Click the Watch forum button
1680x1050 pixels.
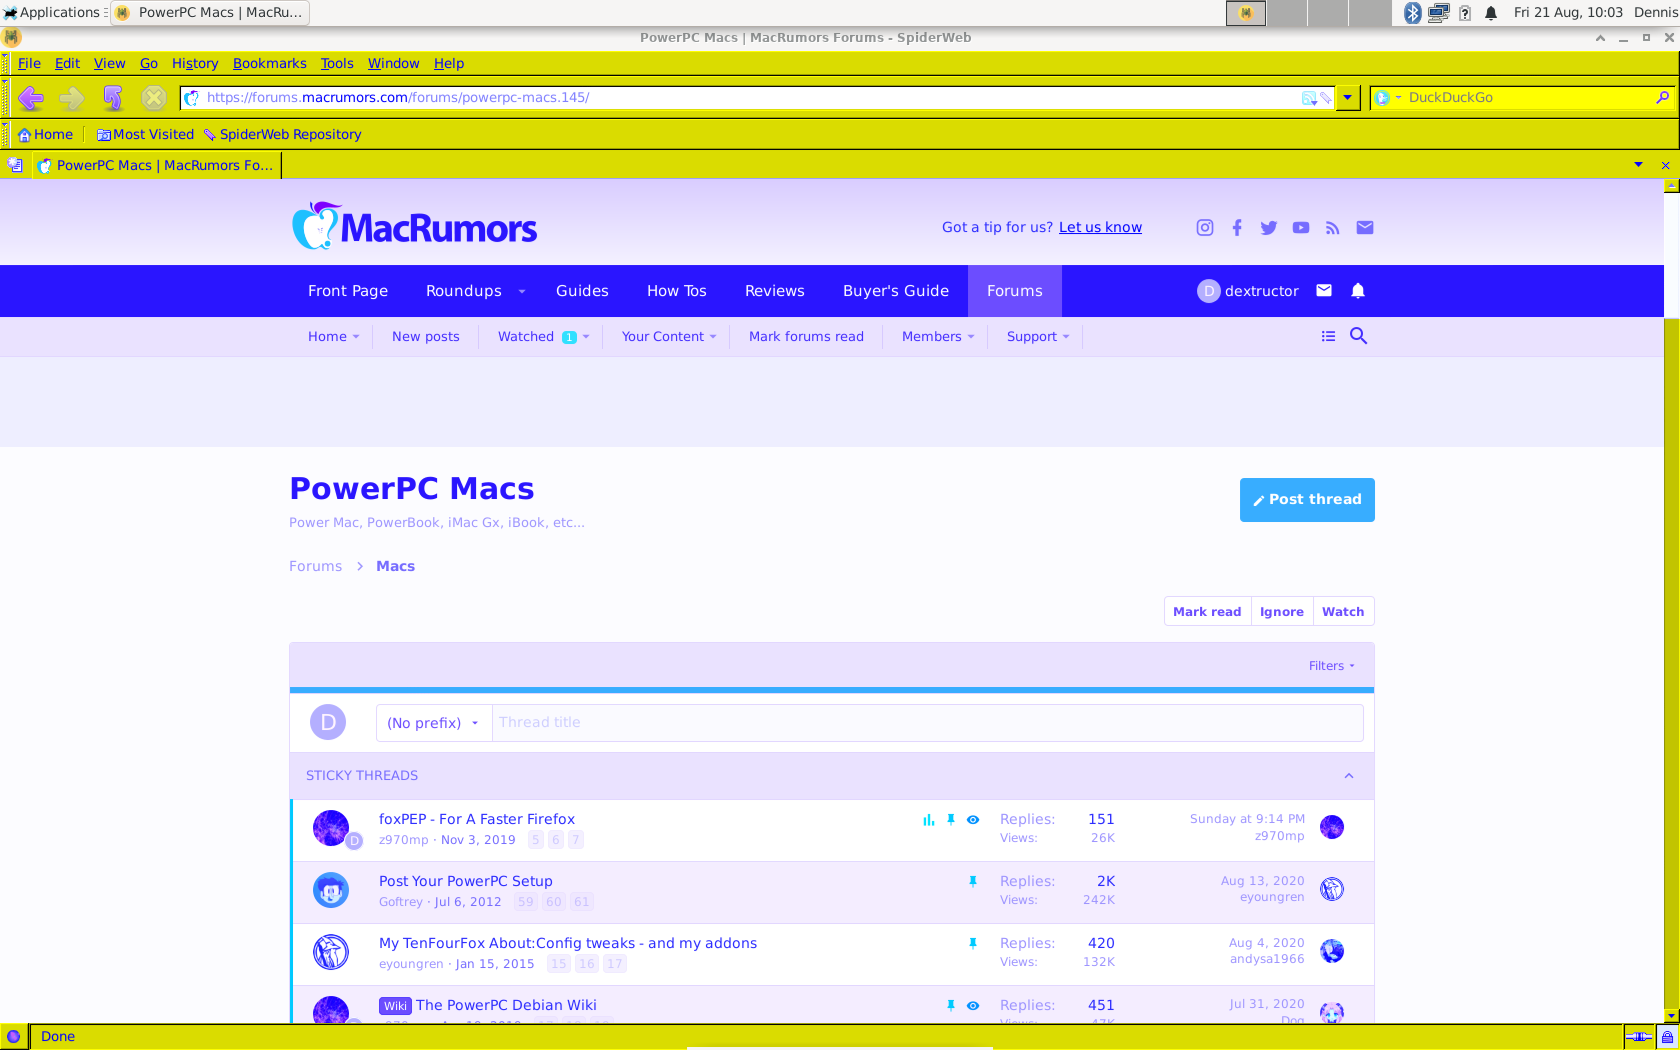[x=1343, y=612]
